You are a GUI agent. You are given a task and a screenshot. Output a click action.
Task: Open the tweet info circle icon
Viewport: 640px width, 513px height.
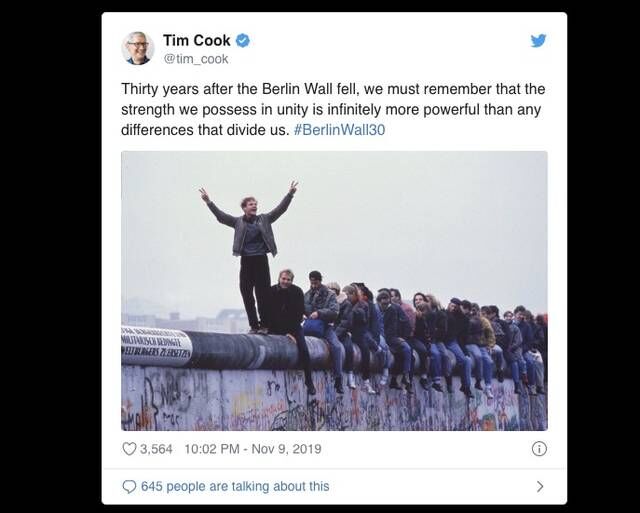(539, 449)
